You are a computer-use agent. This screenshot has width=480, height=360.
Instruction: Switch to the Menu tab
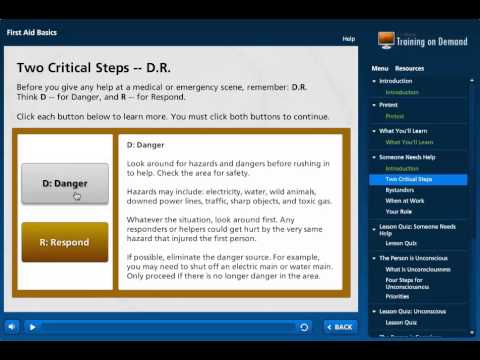tap(380, 68)
